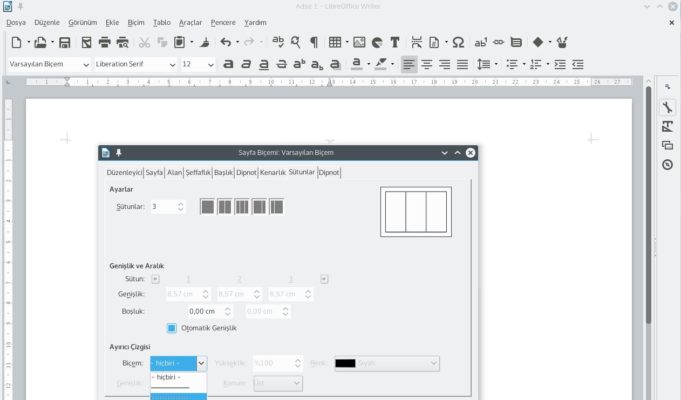Click the Insert Table icon
Screen dimensions: 681x400
(x=335, y=42)
